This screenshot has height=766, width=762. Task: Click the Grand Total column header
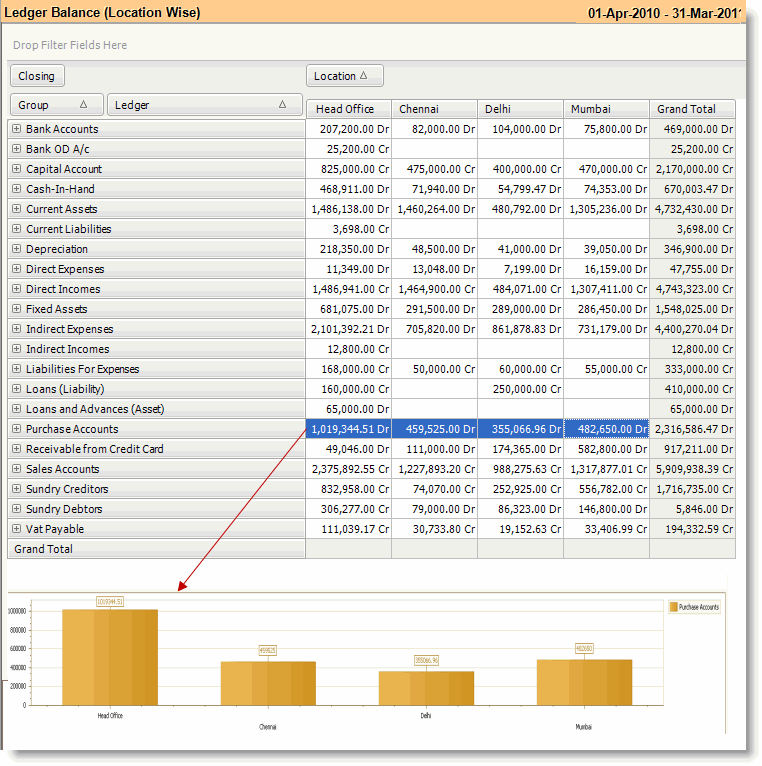(692, 109)
